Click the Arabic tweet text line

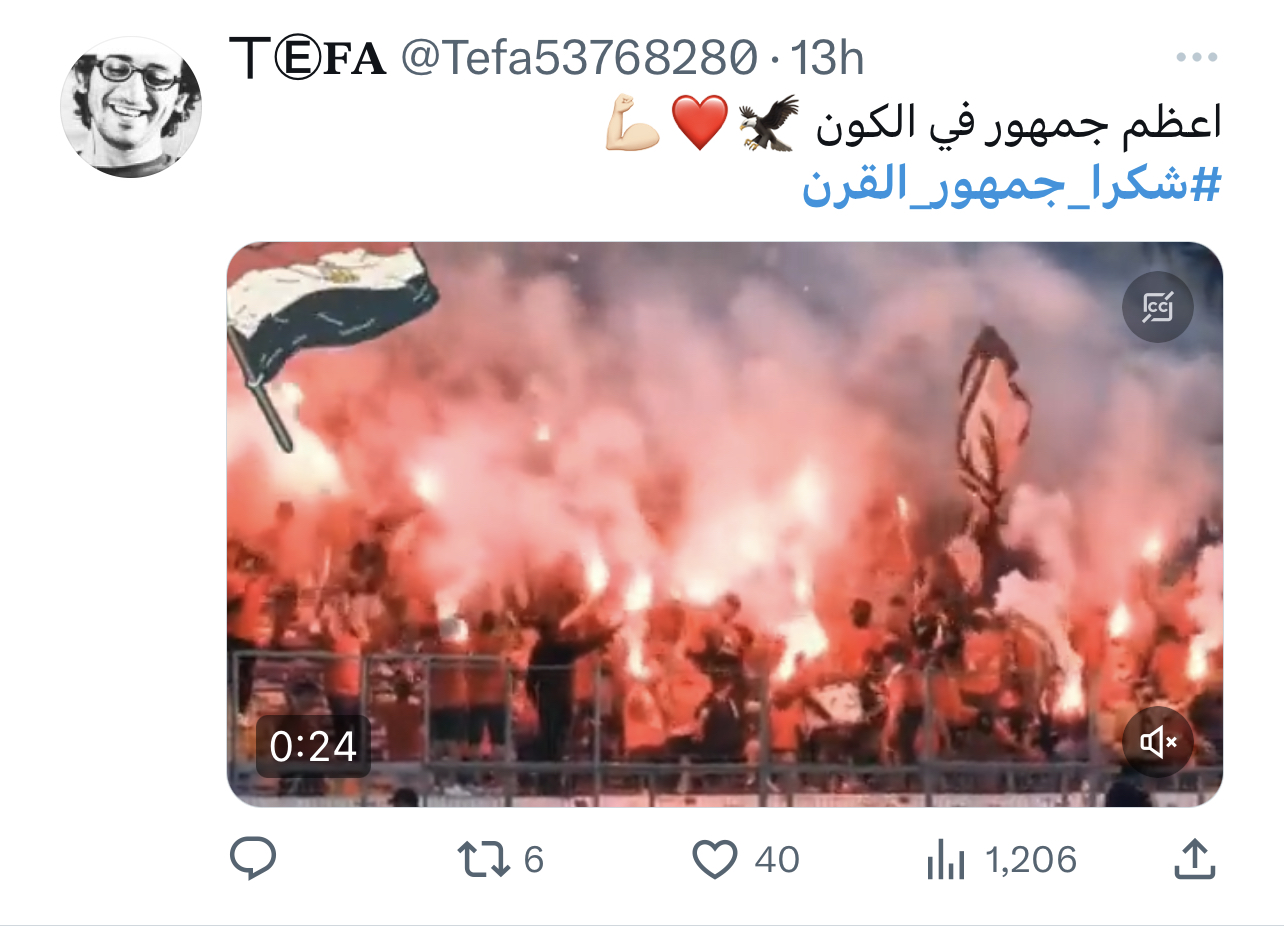[x=1019, y=125]
